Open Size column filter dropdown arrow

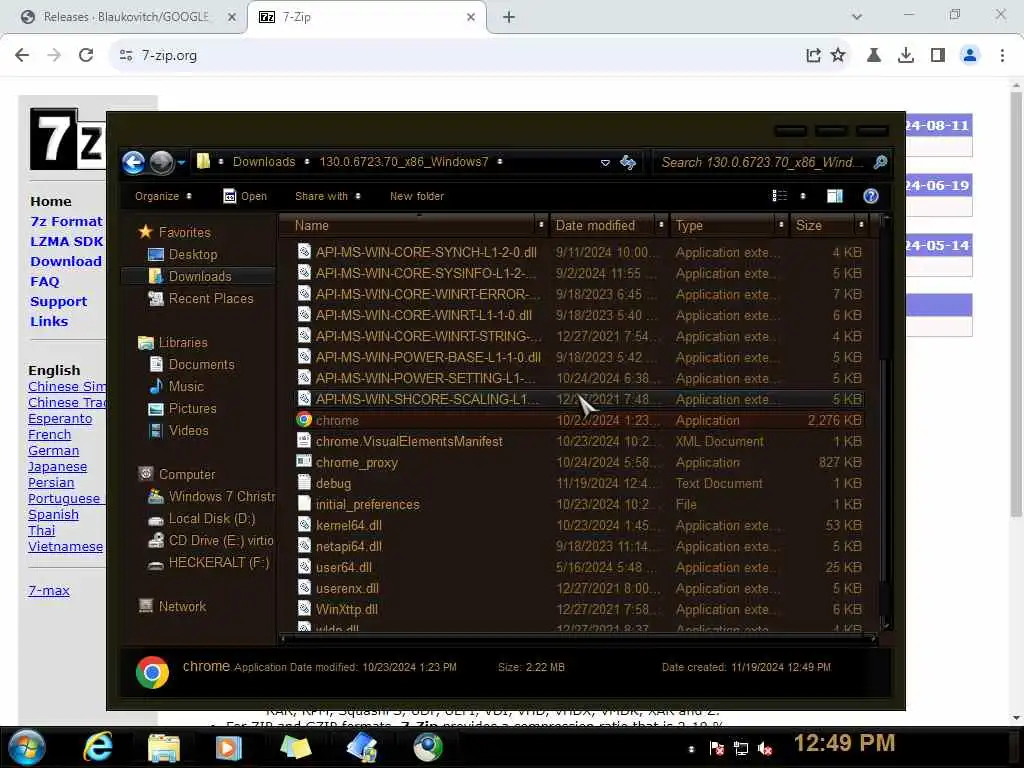861,225
